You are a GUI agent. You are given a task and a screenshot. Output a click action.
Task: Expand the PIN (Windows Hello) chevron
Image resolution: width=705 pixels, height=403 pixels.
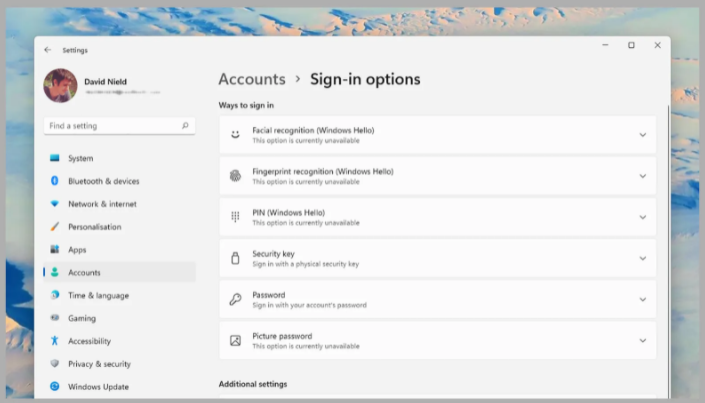pos(643,217)
